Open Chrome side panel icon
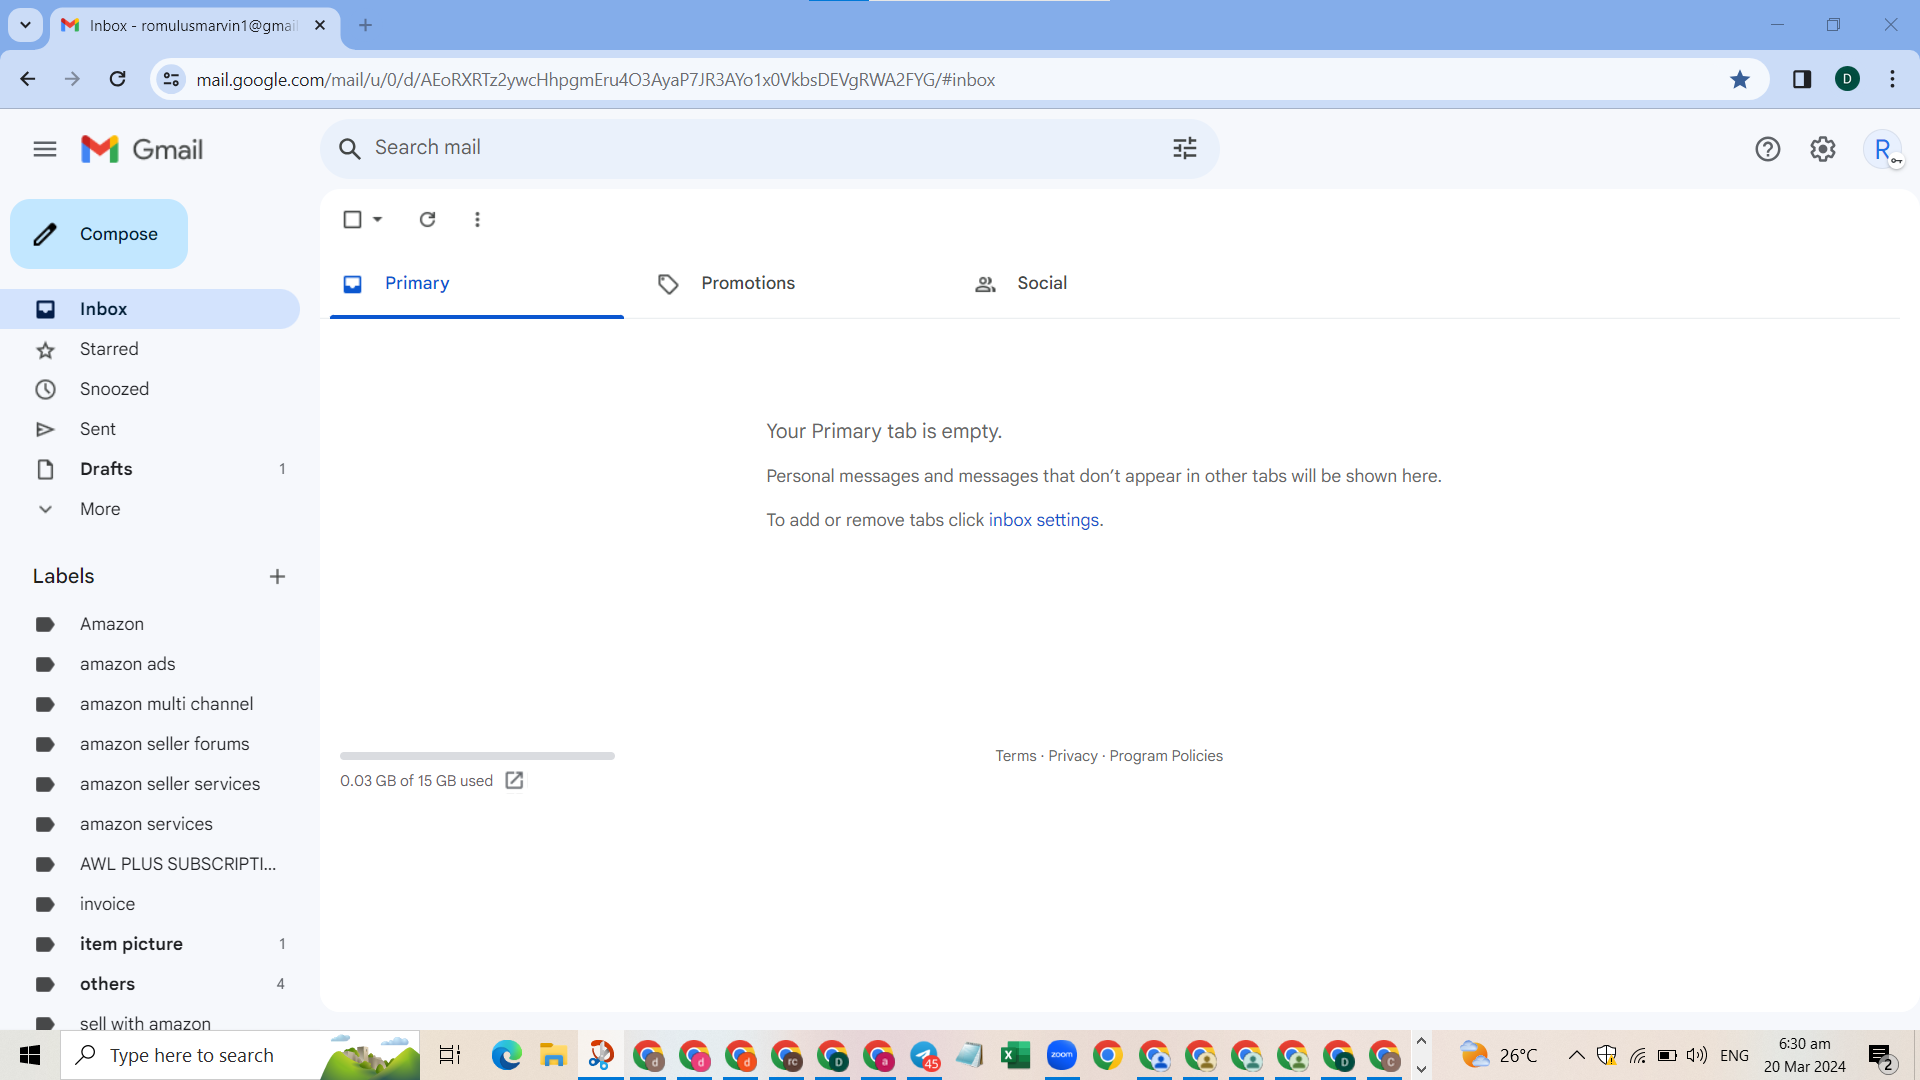This screenshot has height=1080, width=1920. 1802,79
